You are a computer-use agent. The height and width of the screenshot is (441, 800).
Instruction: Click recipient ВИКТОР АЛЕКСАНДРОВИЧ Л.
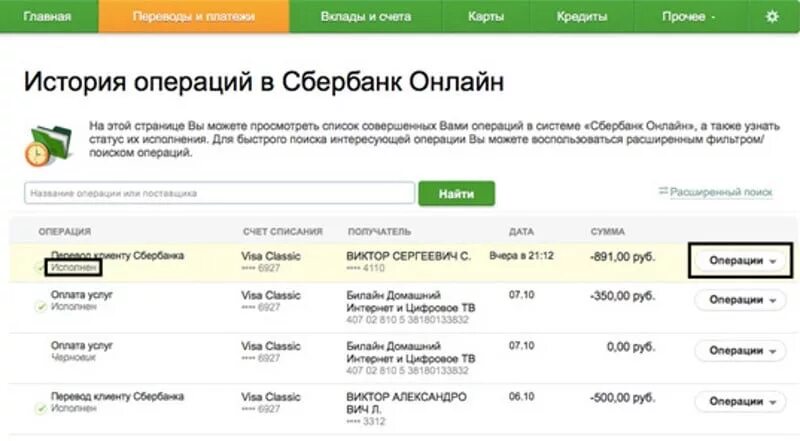point(406,403)
